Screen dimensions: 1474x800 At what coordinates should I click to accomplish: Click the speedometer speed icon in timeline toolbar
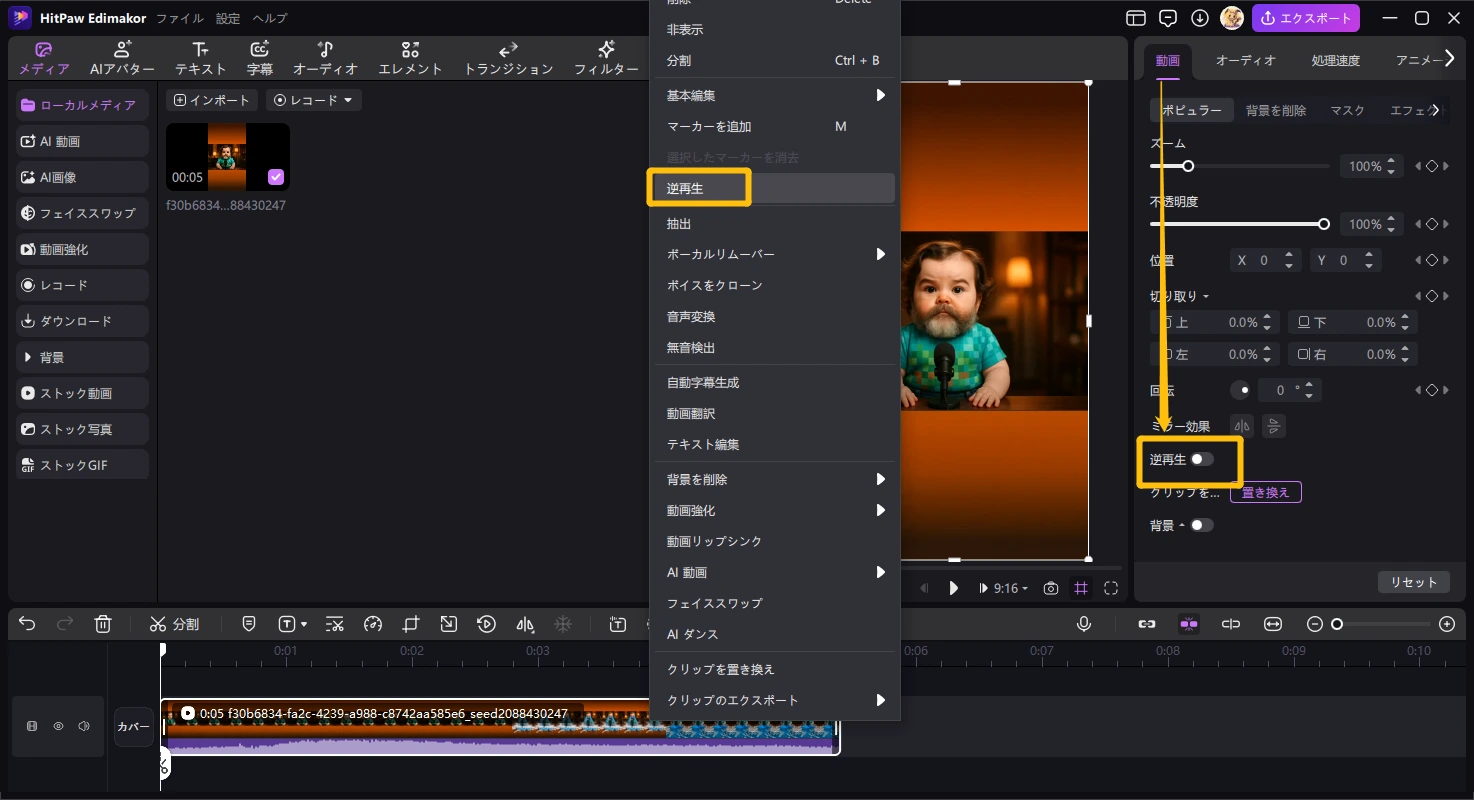373,624
